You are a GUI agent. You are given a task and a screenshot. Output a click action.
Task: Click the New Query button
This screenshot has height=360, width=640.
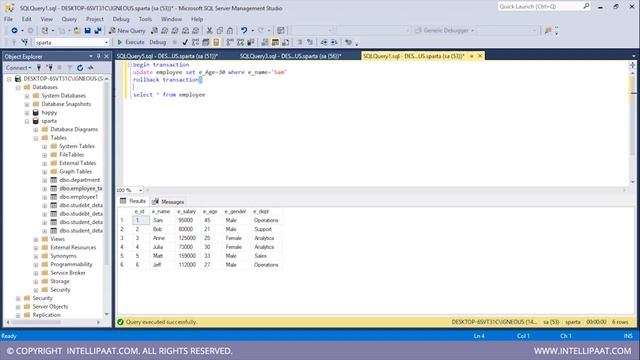pyautogui.click(x=127, y=31)
